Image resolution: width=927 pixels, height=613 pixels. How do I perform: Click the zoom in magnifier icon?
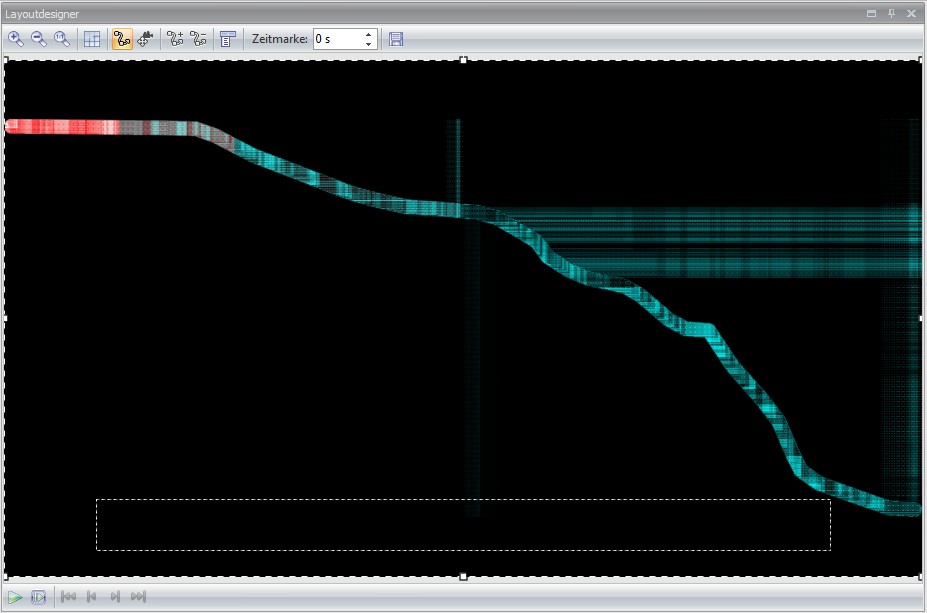tap(16, 39)
